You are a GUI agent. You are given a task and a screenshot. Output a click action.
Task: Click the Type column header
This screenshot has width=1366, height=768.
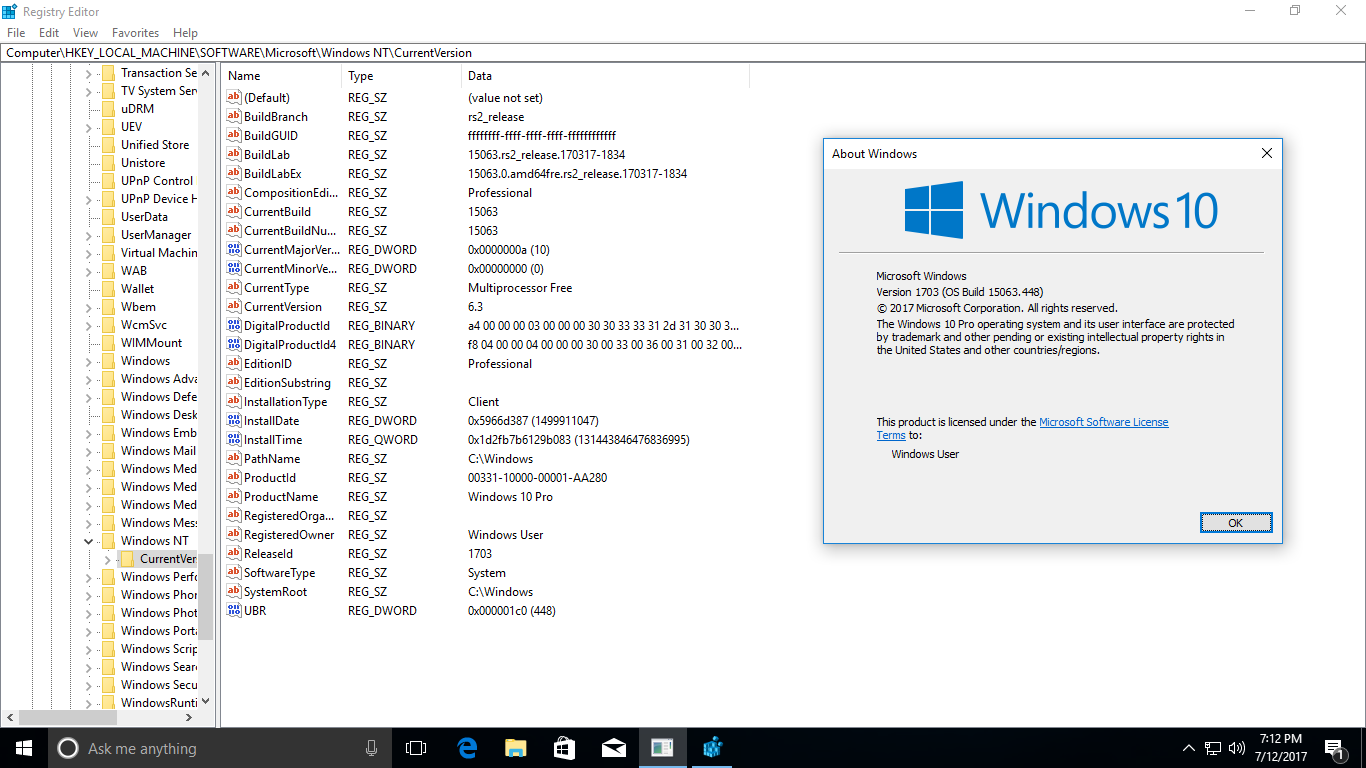click(402, 76)
